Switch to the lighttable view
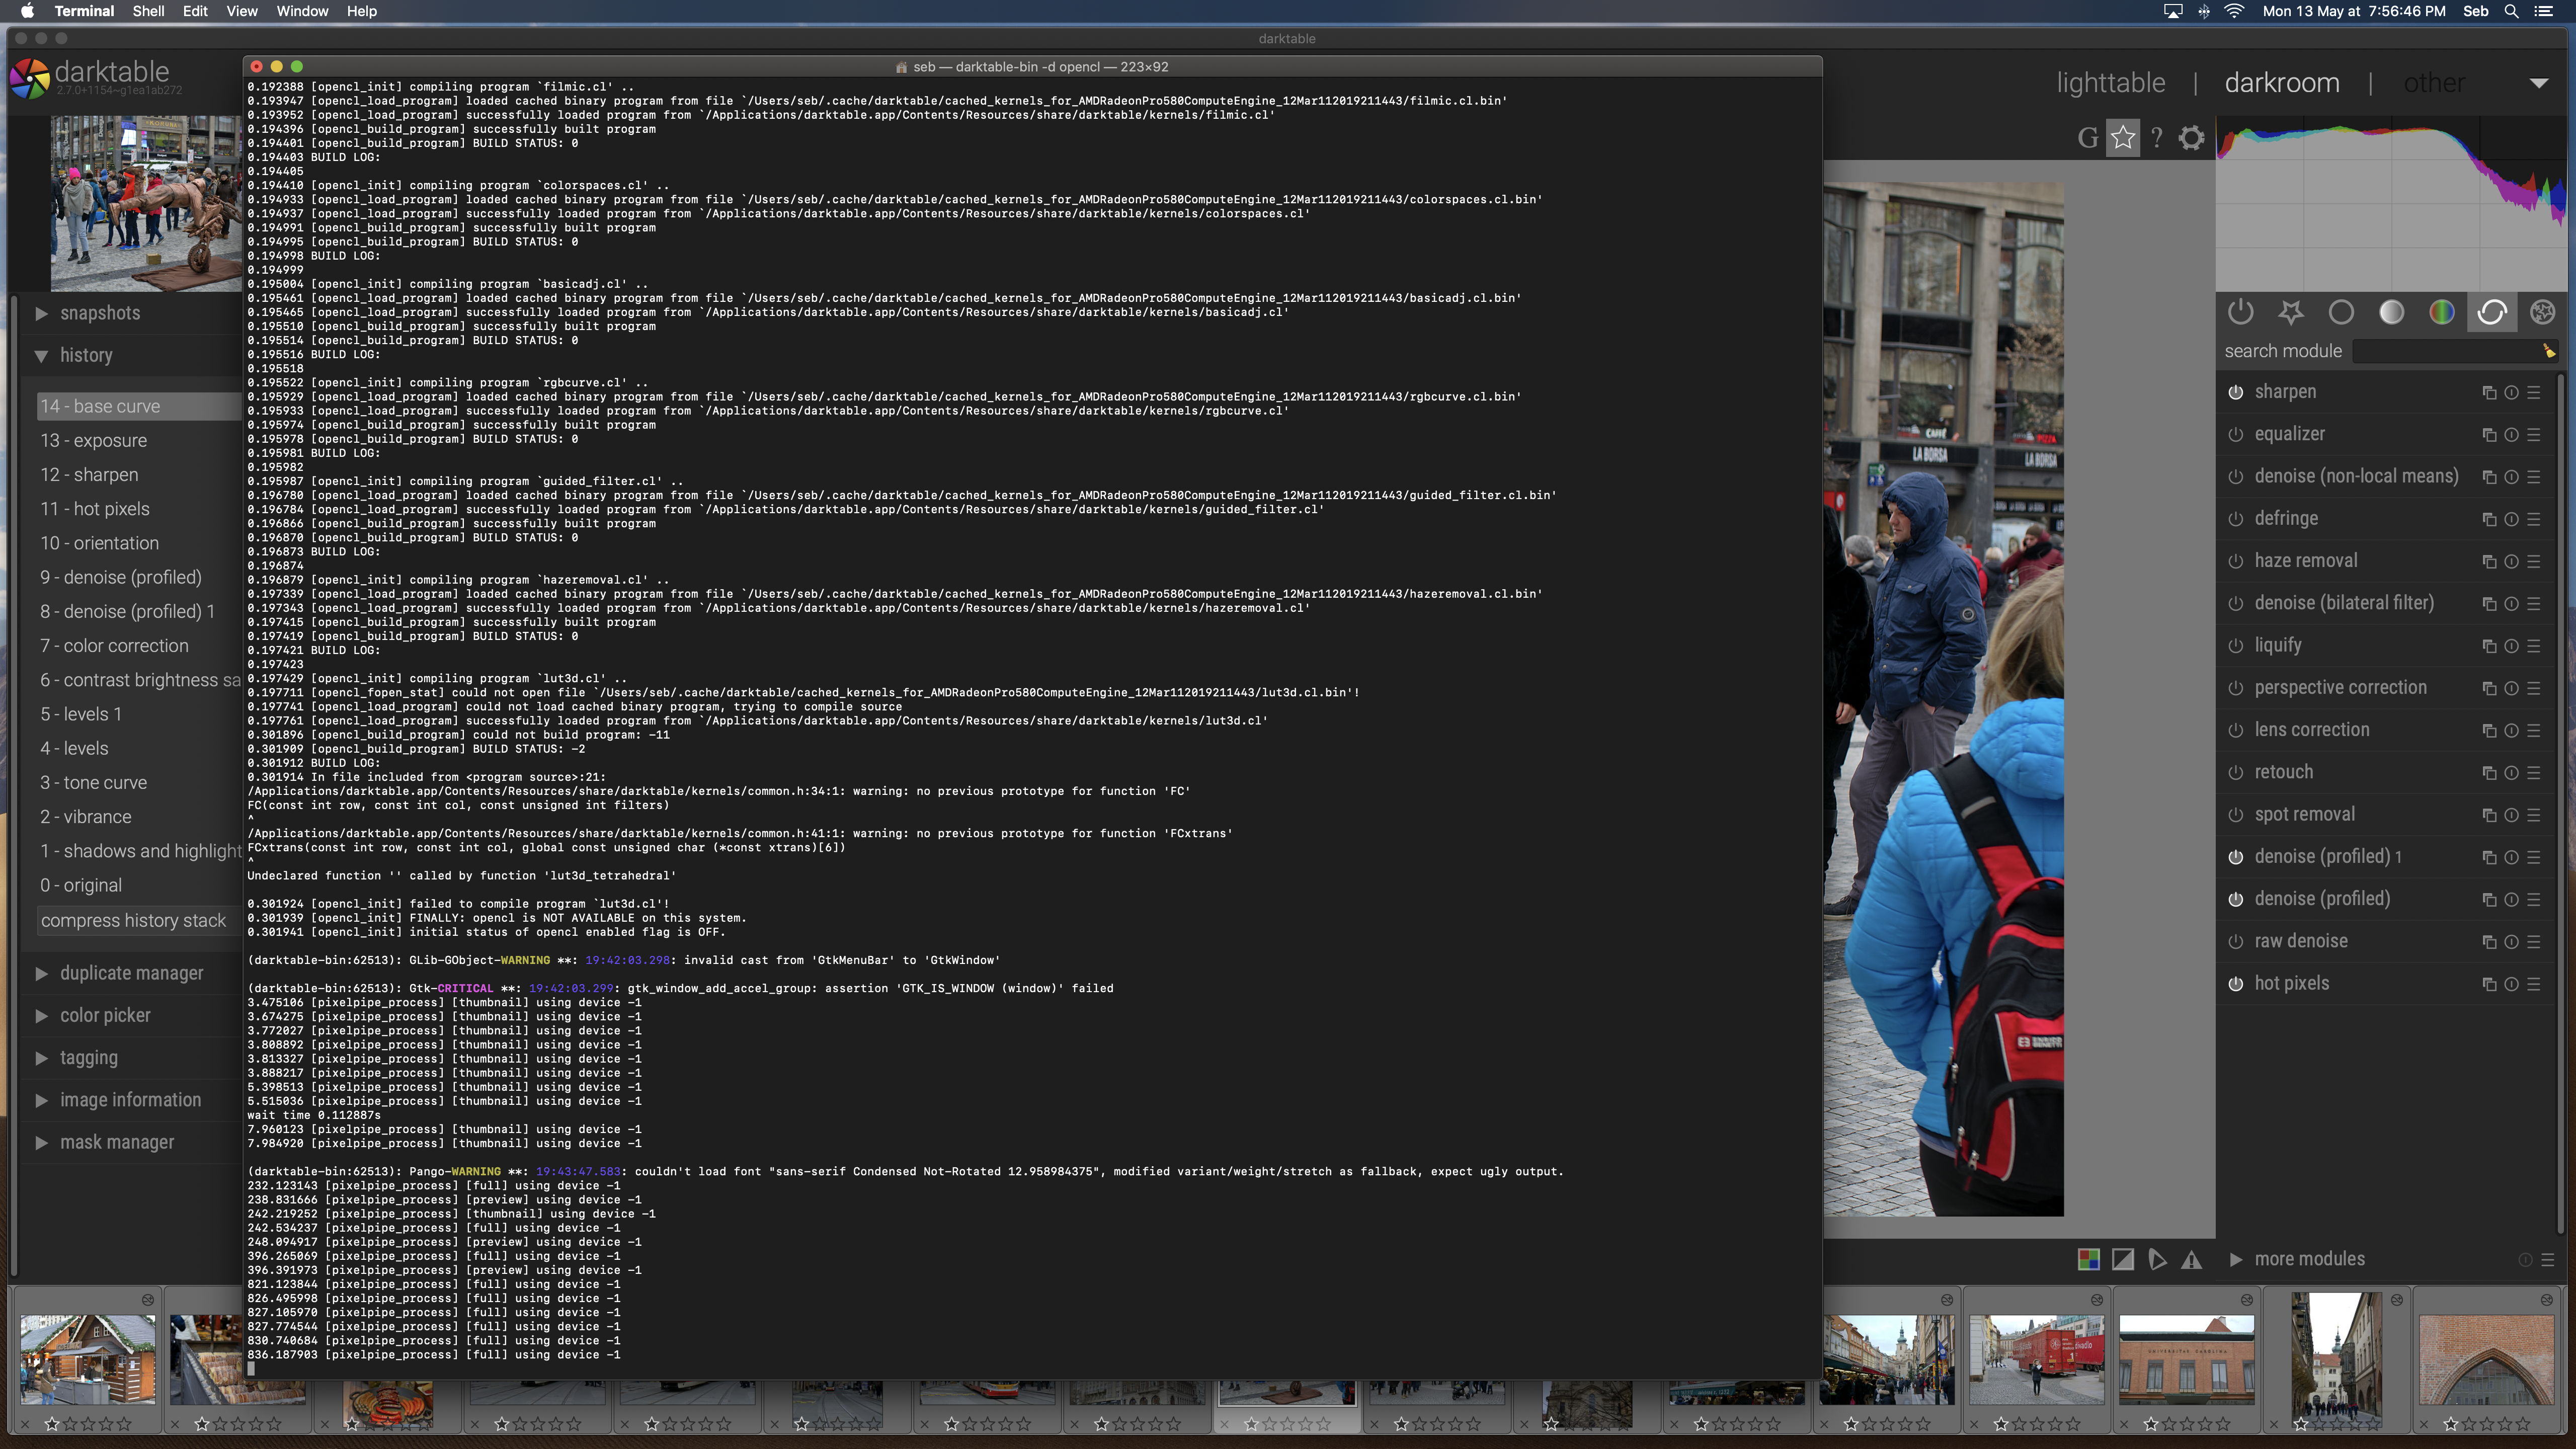Image resolution: width=2576 pixels, height=1449 pixels. click(2110, 83)
